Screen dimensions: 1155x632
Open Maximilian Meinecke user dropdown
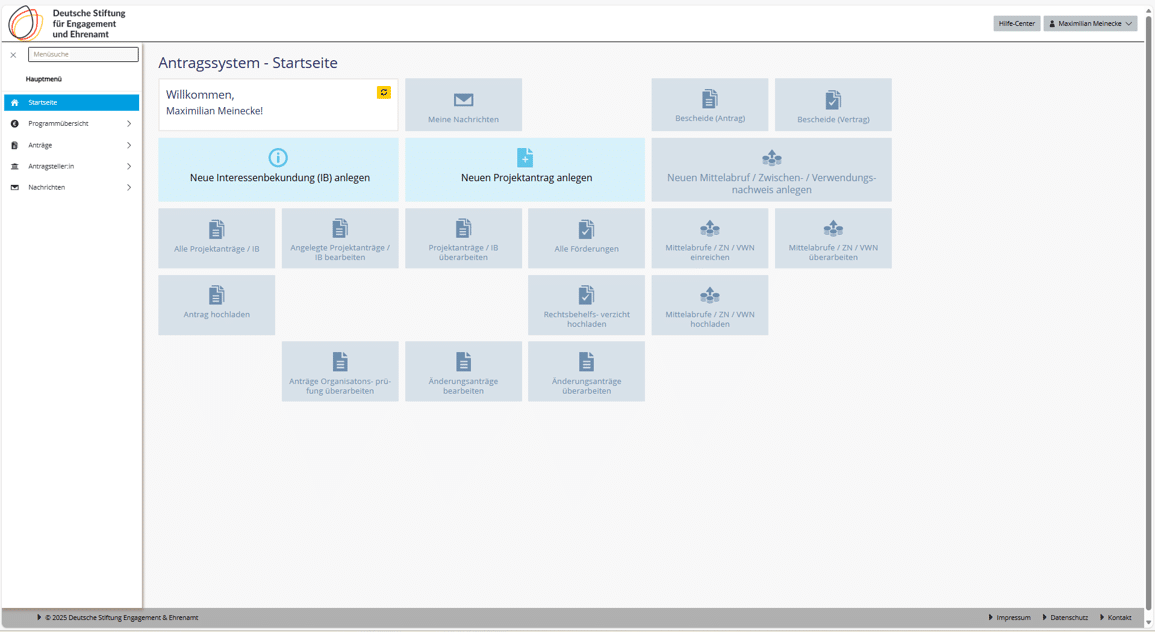click(x=1089, y=23)
